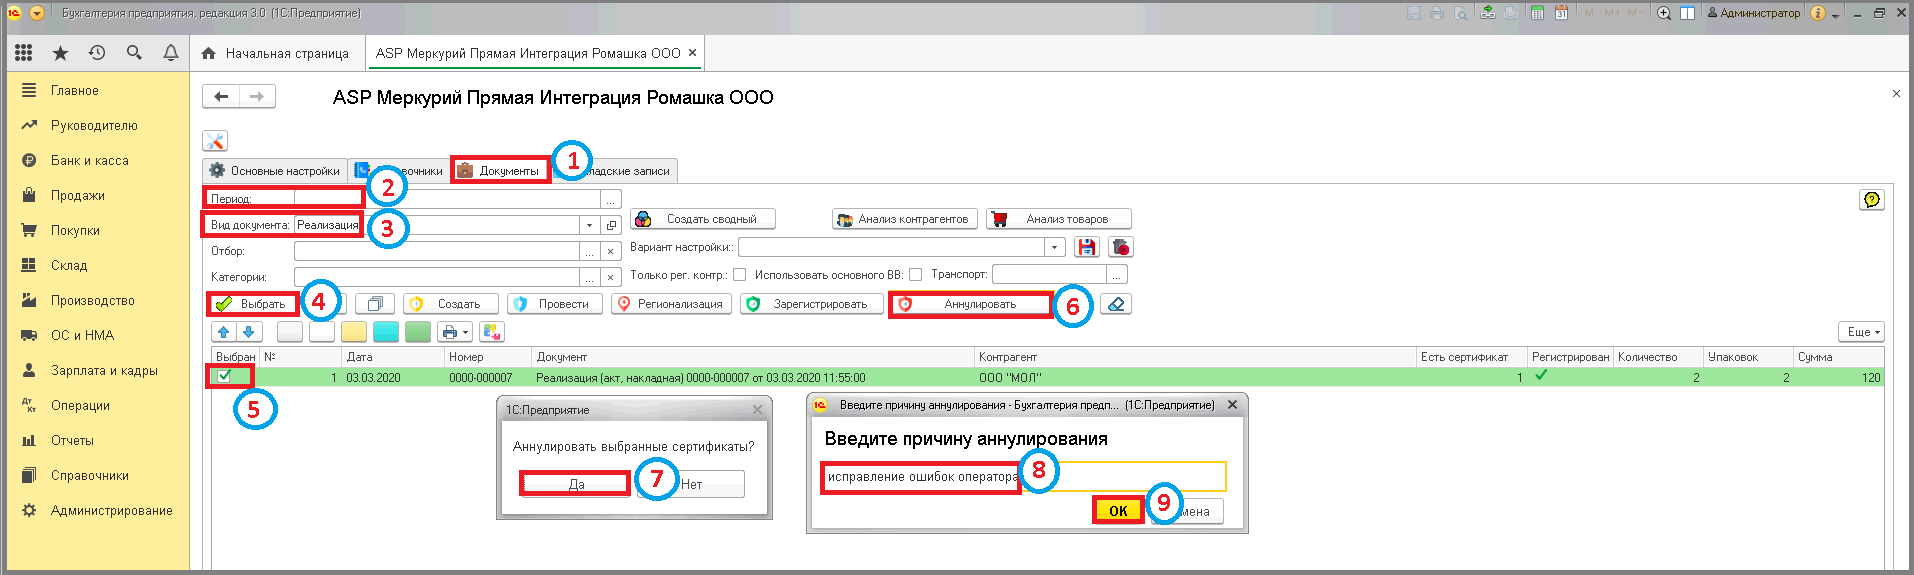Viewport: 1914px width, 575px height.
Task: Open the Вид документа open-form icon
Action: click(x=611, y=225)
